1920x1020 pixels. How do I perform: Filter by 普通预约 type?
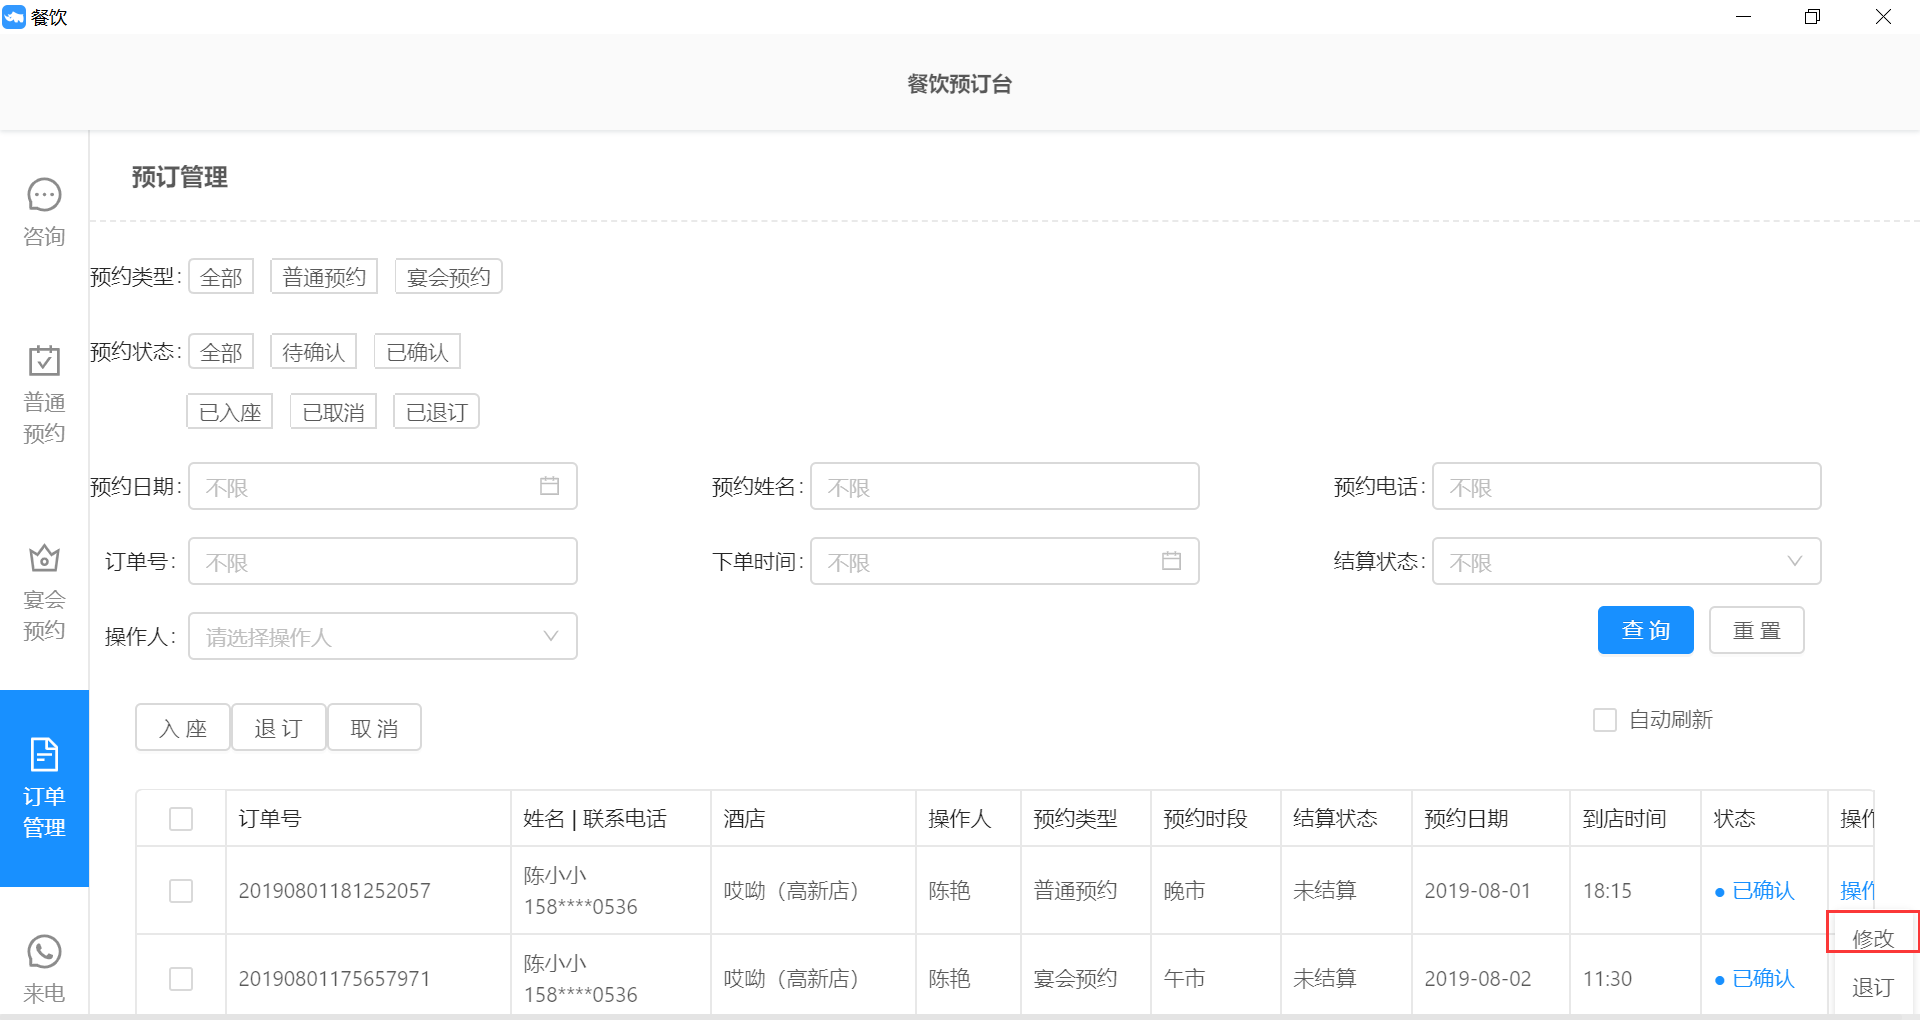tap(324, 277)
